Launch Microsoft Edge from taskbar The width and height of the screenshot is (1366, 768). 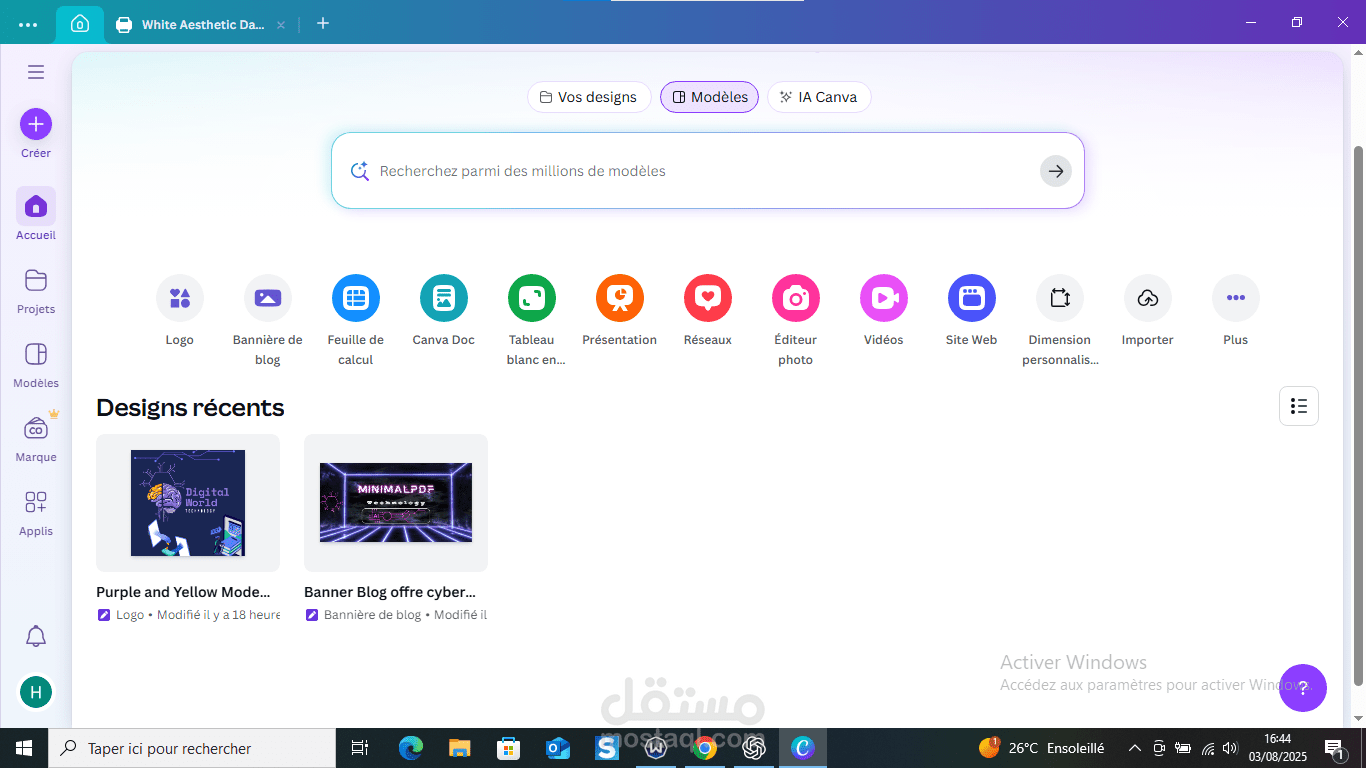point(411,748)
